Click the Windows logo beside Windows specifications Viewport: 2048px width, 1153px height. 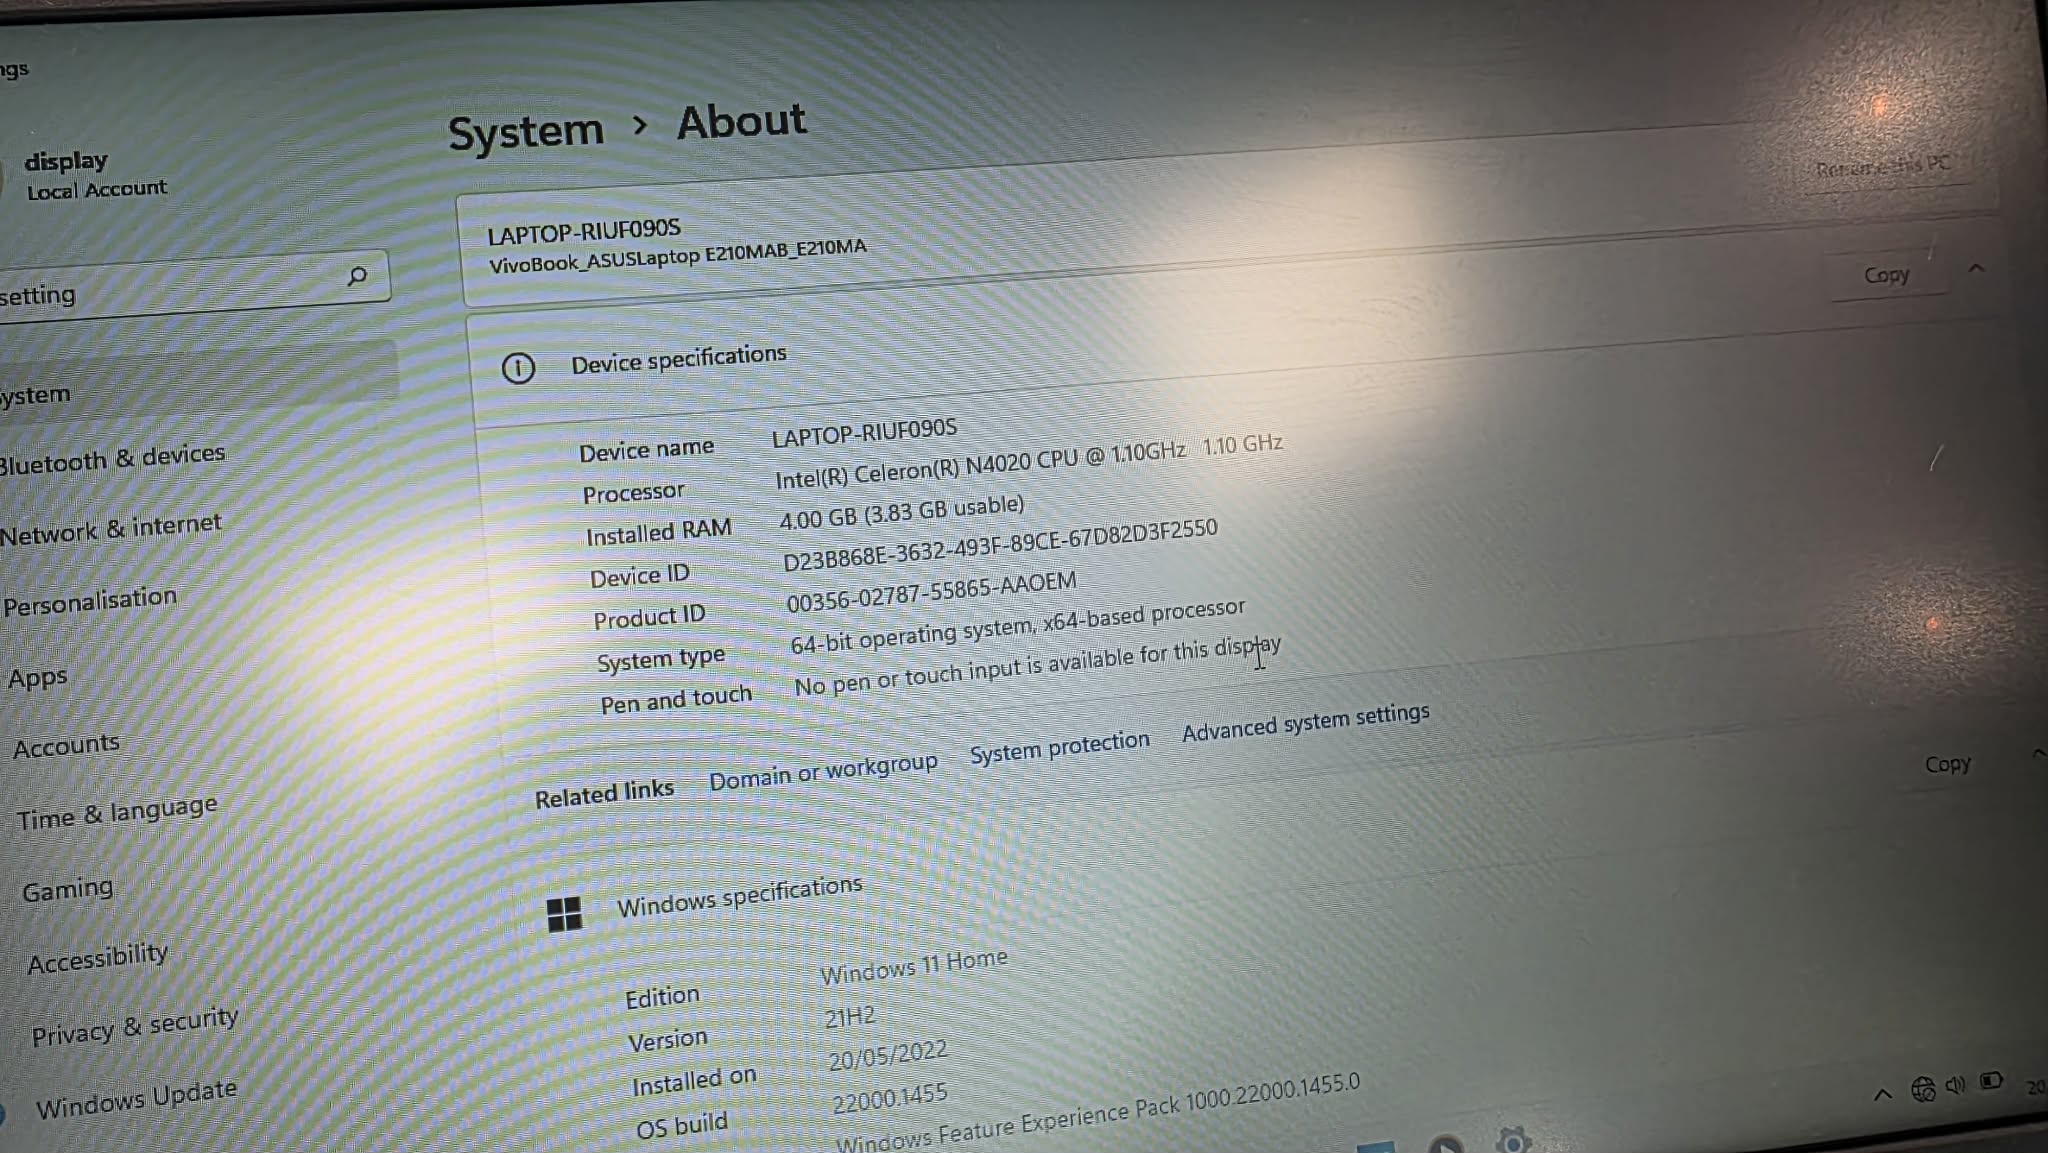[564, 914]
